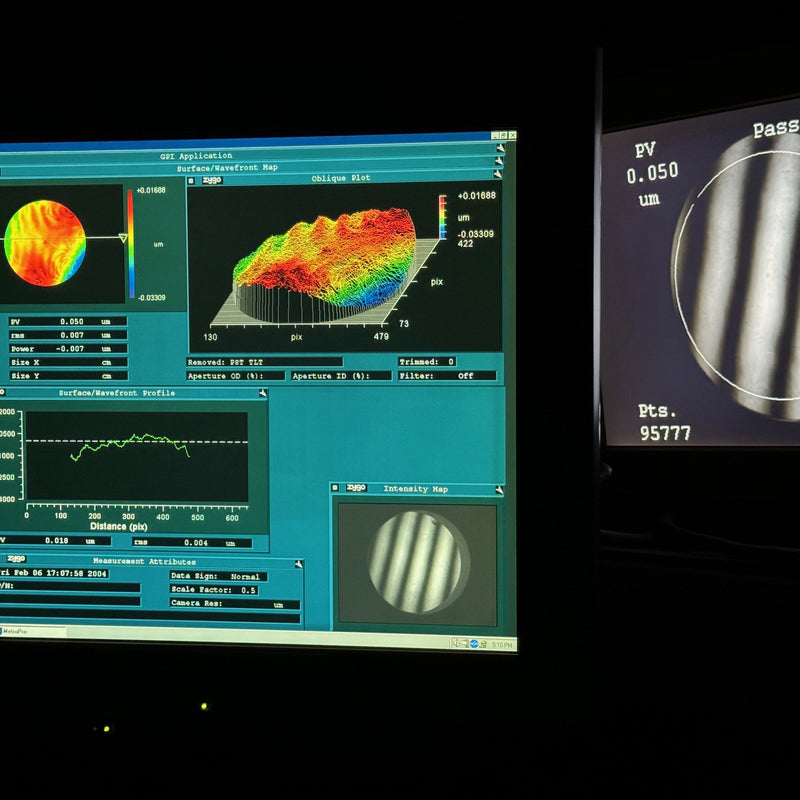Click Pts. 95777 readout on right monitor
Viewport: 800px width, 800px height.
pos(664,422)
